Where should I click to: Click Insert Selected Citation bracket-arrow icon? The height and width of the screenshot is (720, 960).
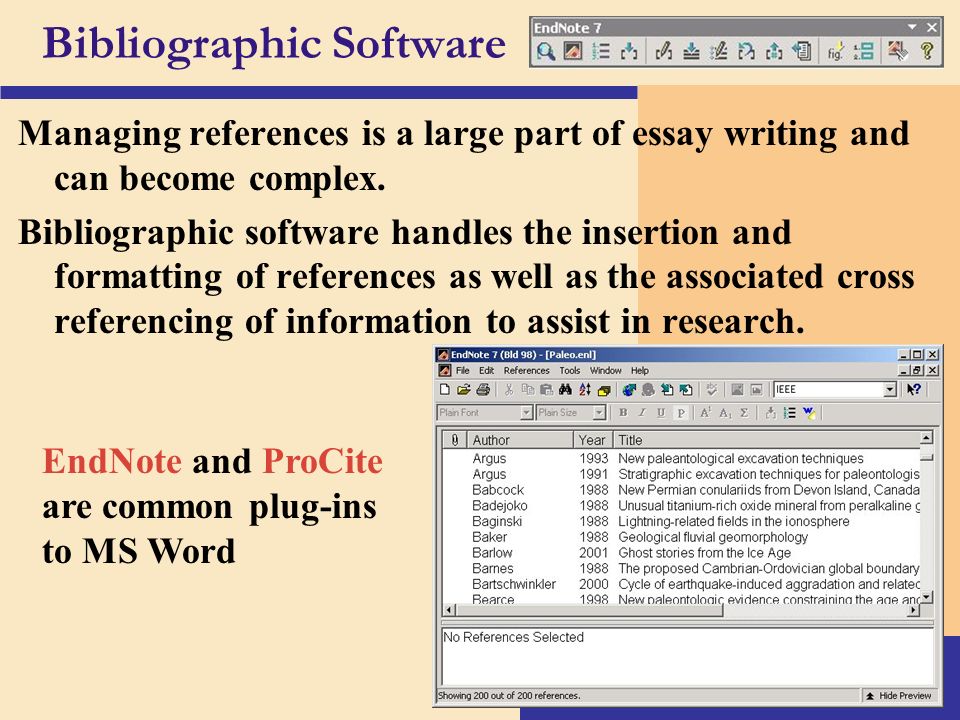click(x=629, y=51)
